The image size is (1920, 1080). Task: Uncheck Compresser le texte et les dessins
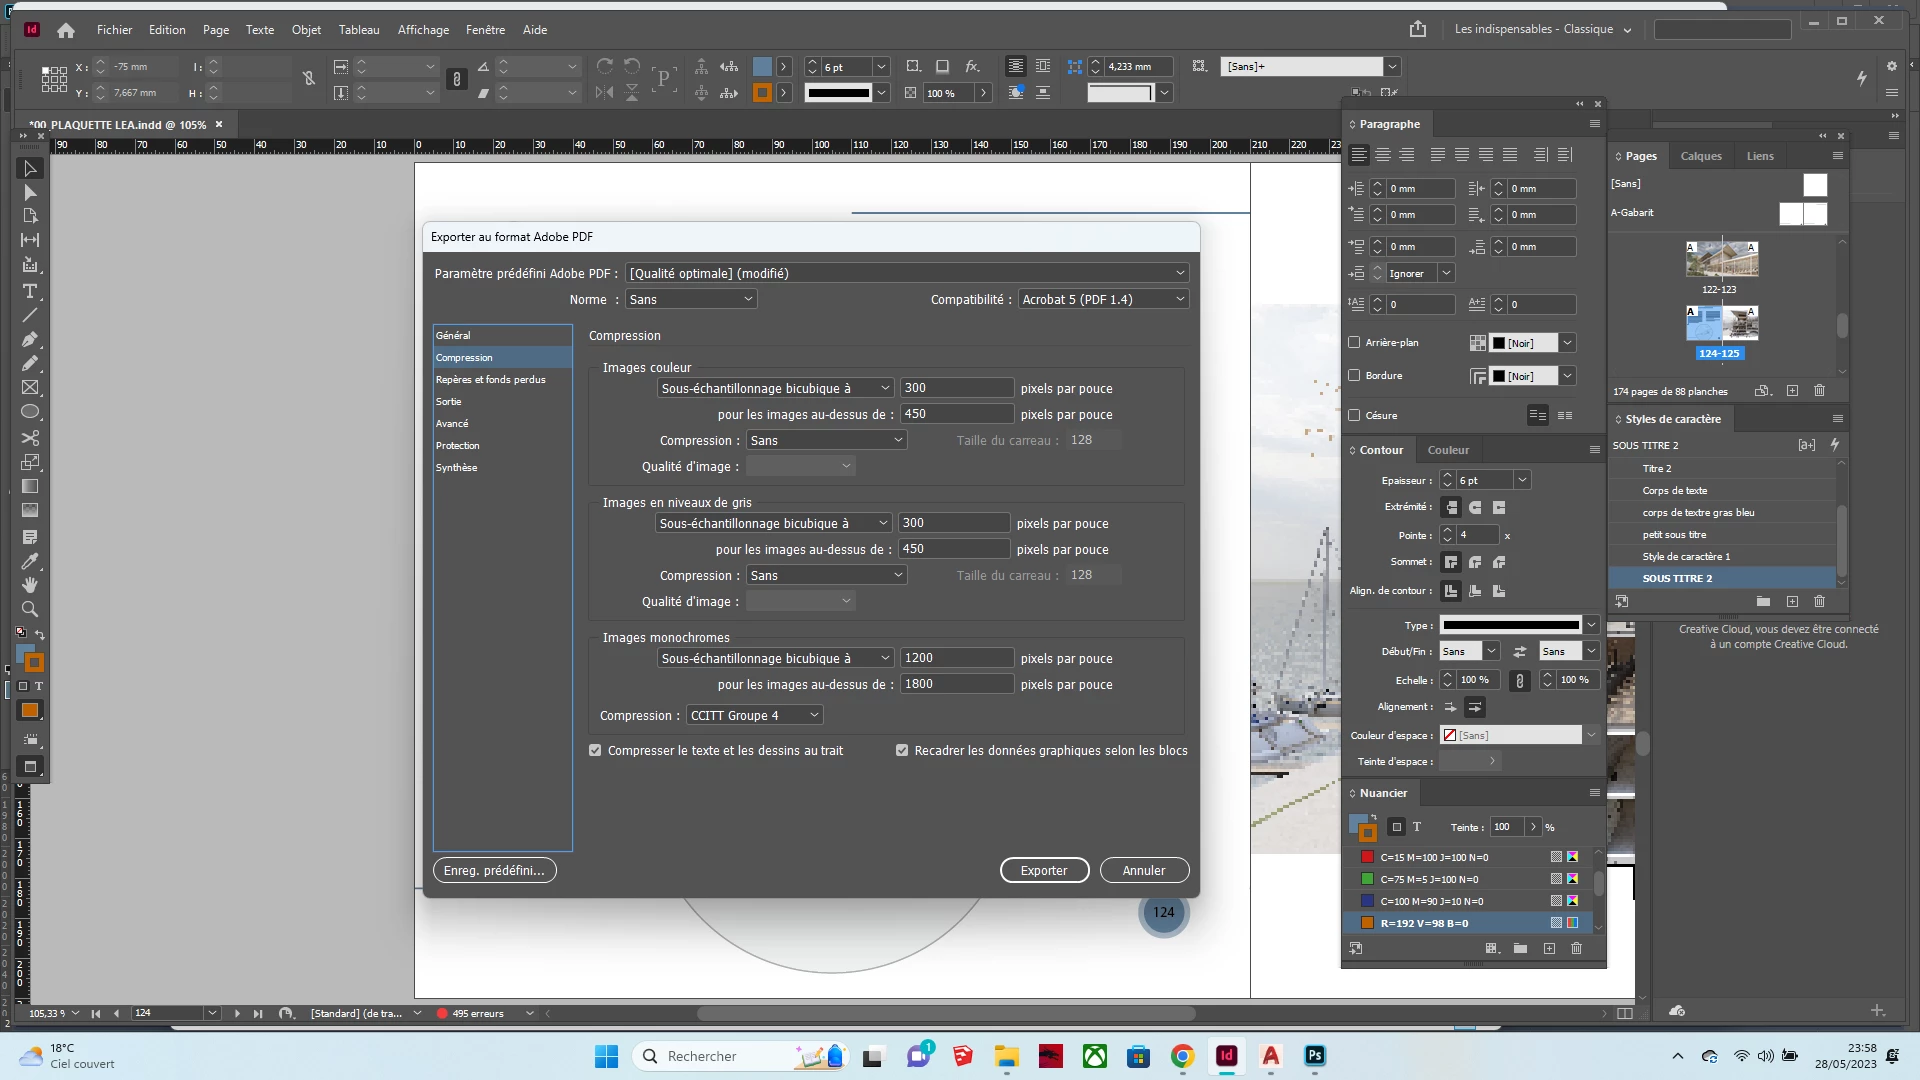click(596, 750)
